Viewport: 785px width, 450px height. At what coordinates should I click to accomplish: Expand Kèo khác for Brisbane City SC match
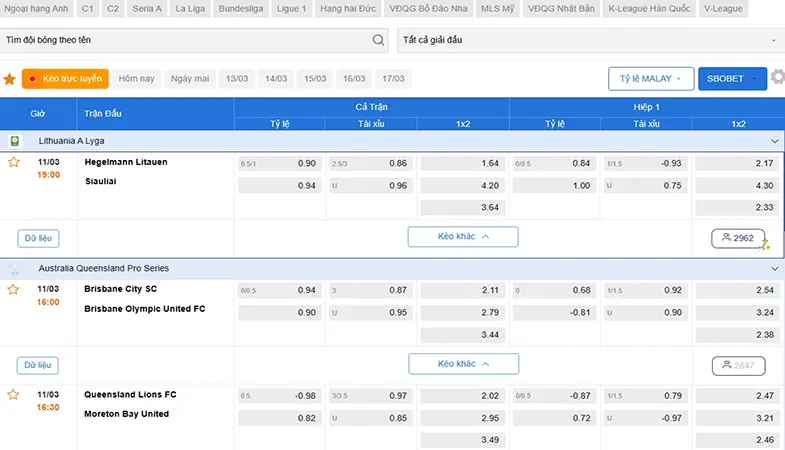464,364
